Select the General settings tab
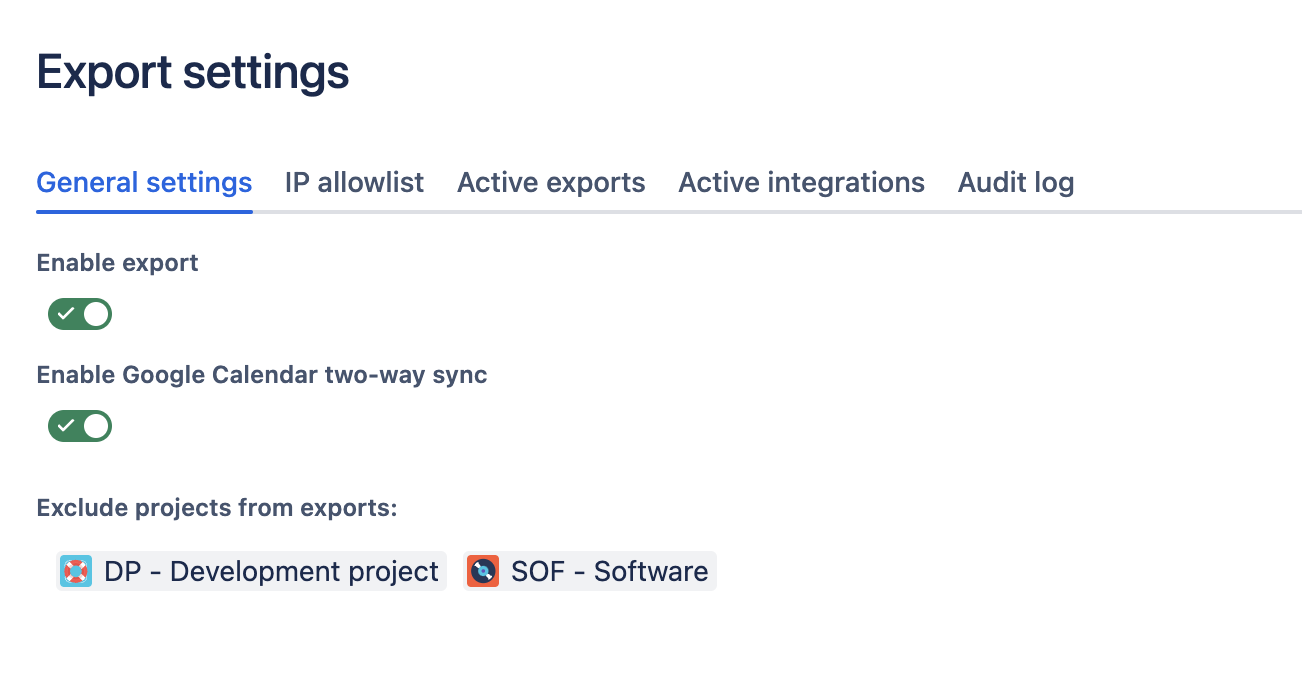 tap(144, 183)
